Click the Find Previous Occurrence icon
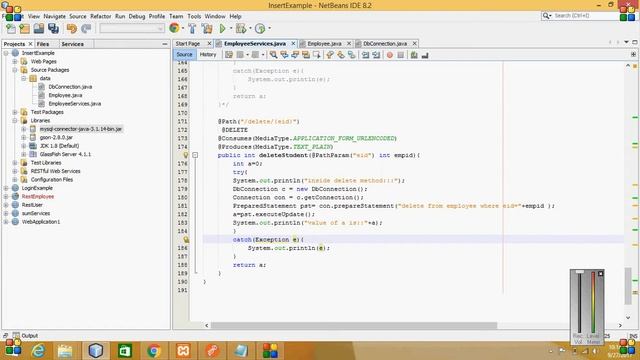 point(284,55)
